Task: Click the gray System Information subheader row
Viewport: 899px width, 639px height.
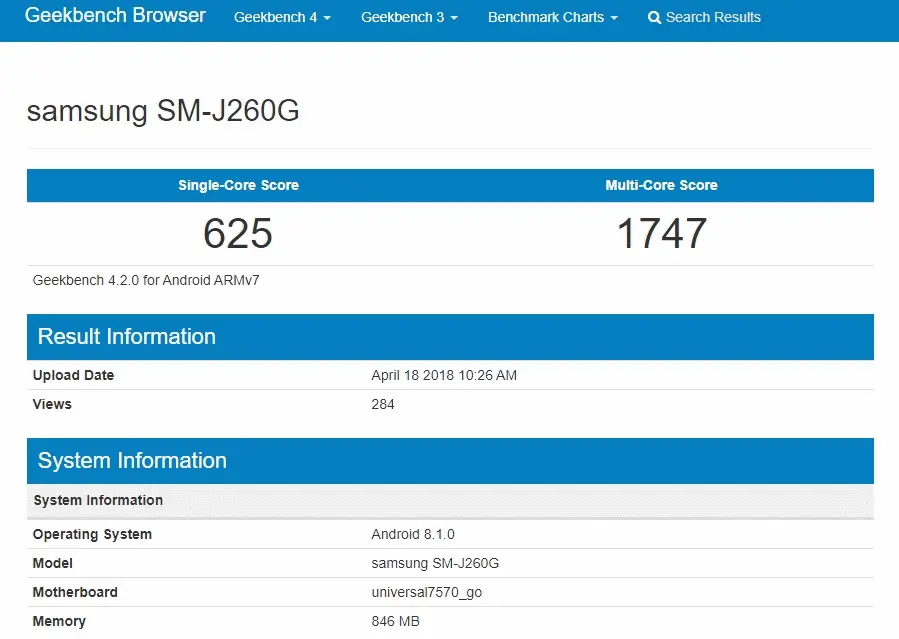Action: (450, 501)
